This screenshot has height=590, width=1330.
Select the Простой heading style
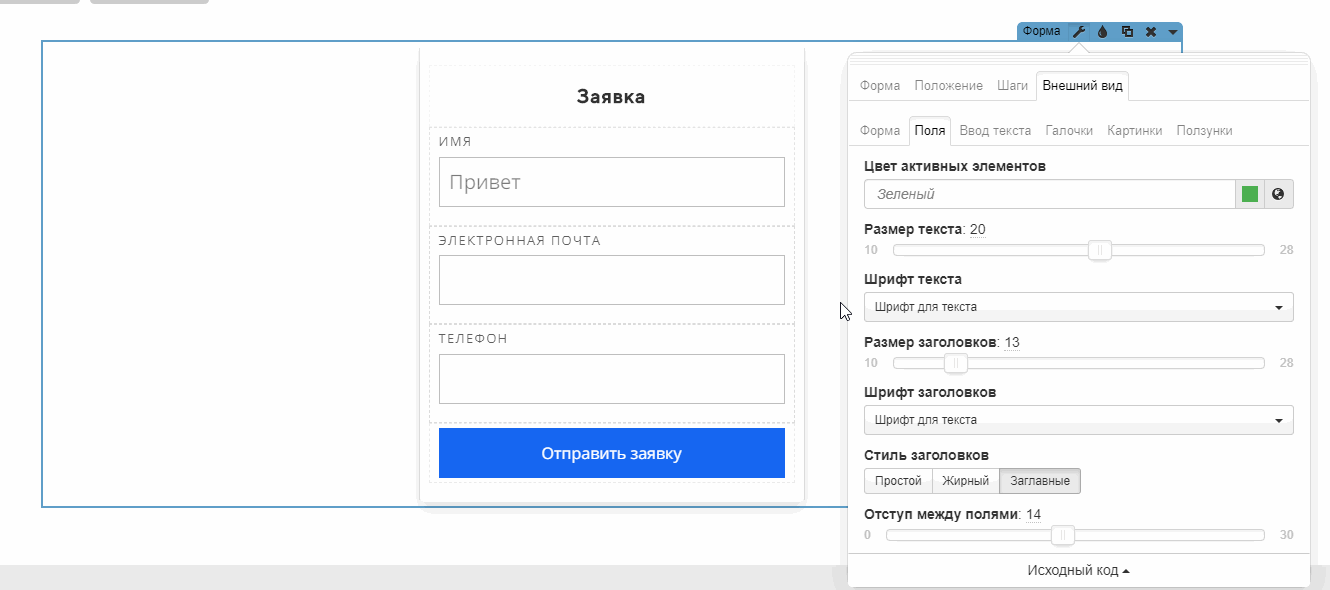click(x=898, y=481)
